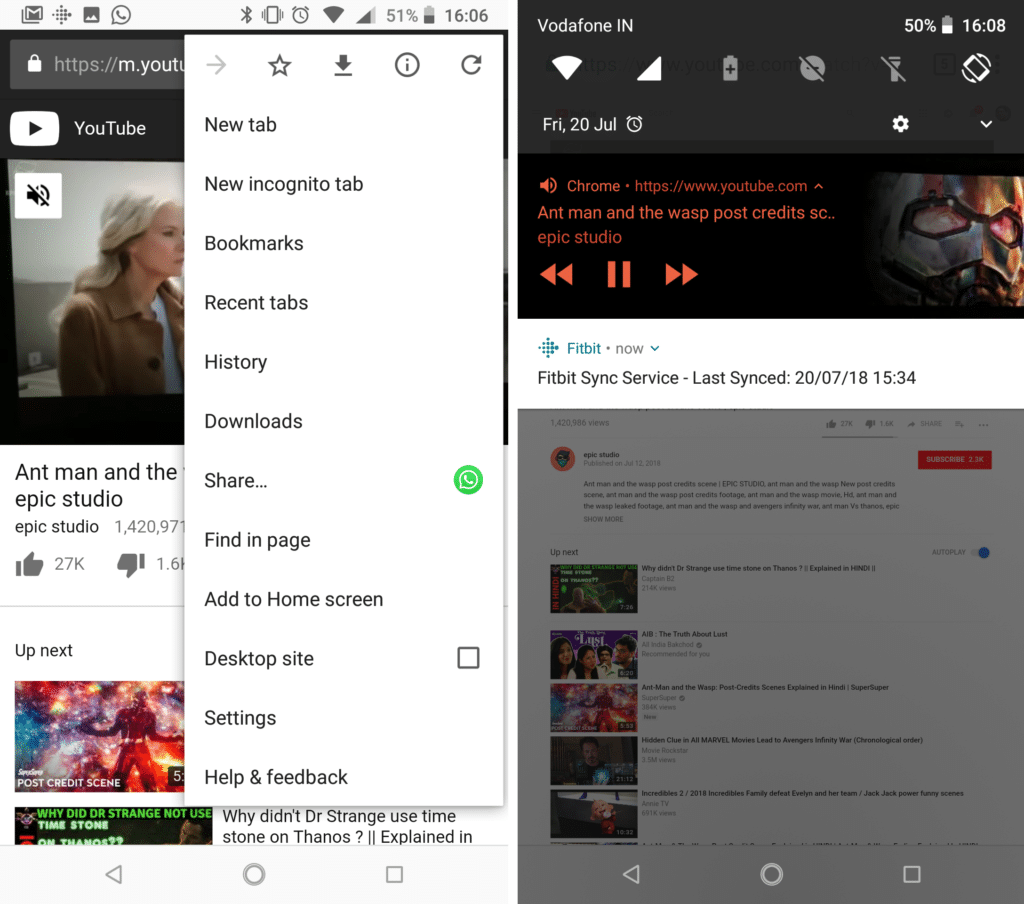Bookmark the page with the star icon
The image size is (1024, 904).
(x=279, y=65)
